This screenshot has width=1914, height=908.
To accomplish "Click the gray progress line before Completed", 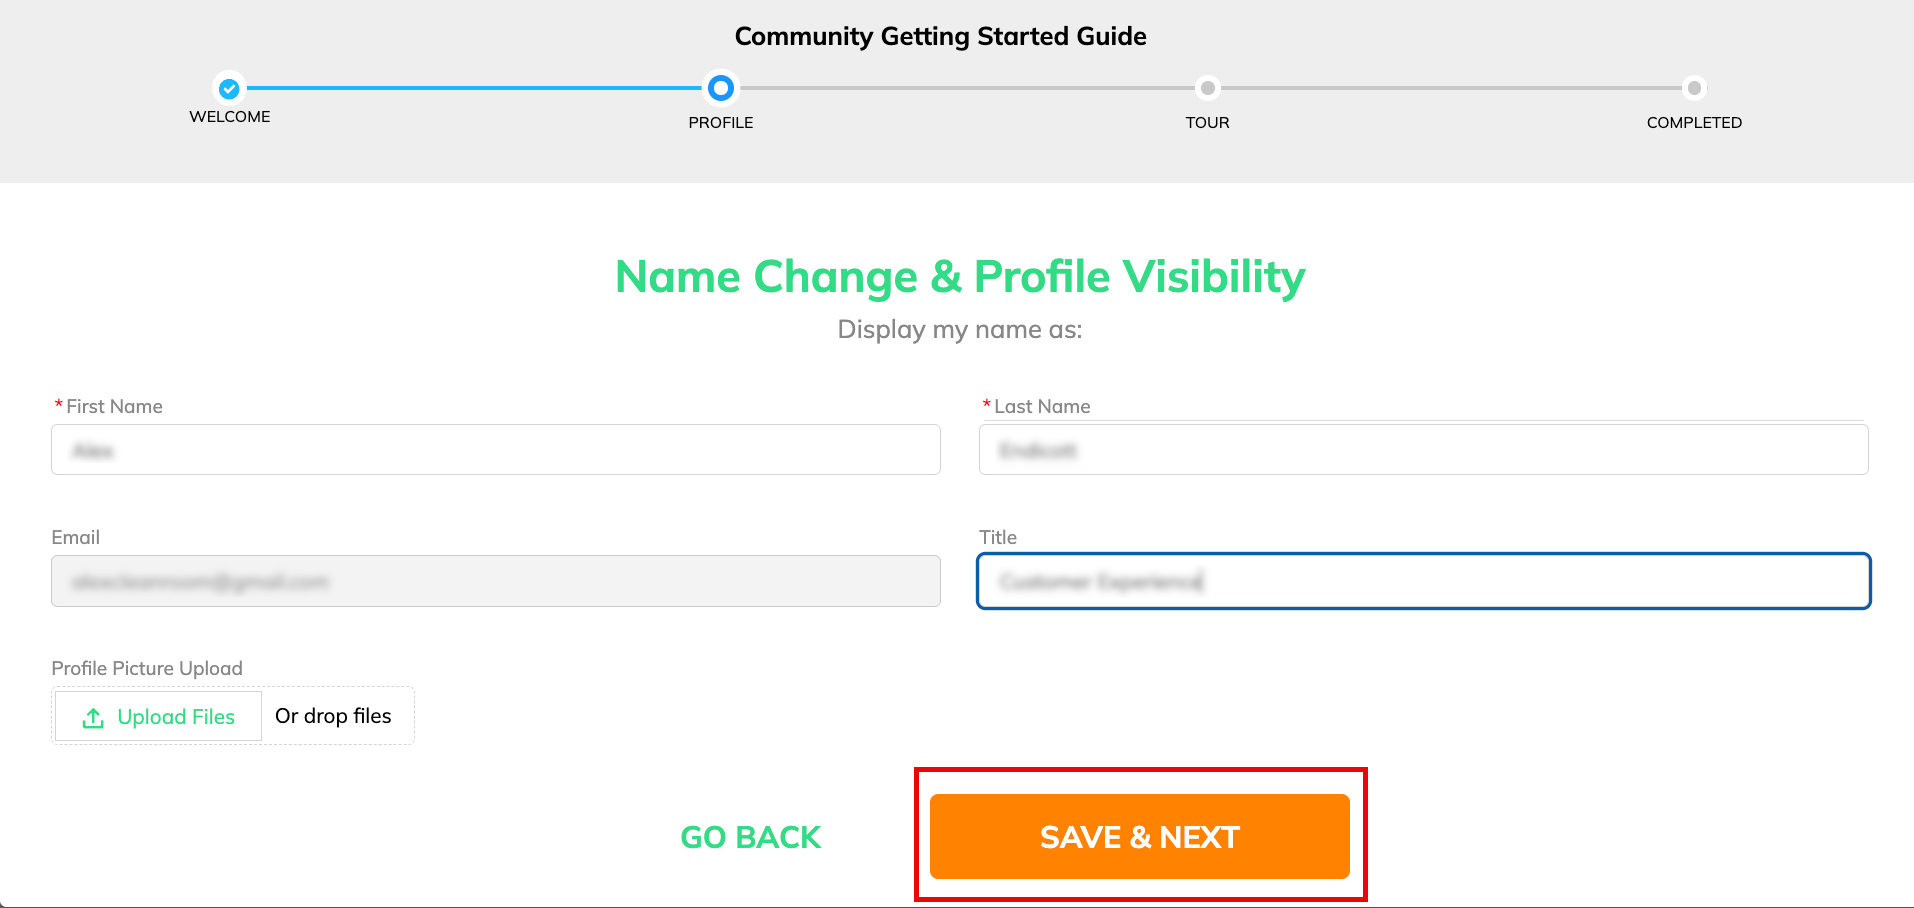I will pyautogui.click(x=1450, y=88).
